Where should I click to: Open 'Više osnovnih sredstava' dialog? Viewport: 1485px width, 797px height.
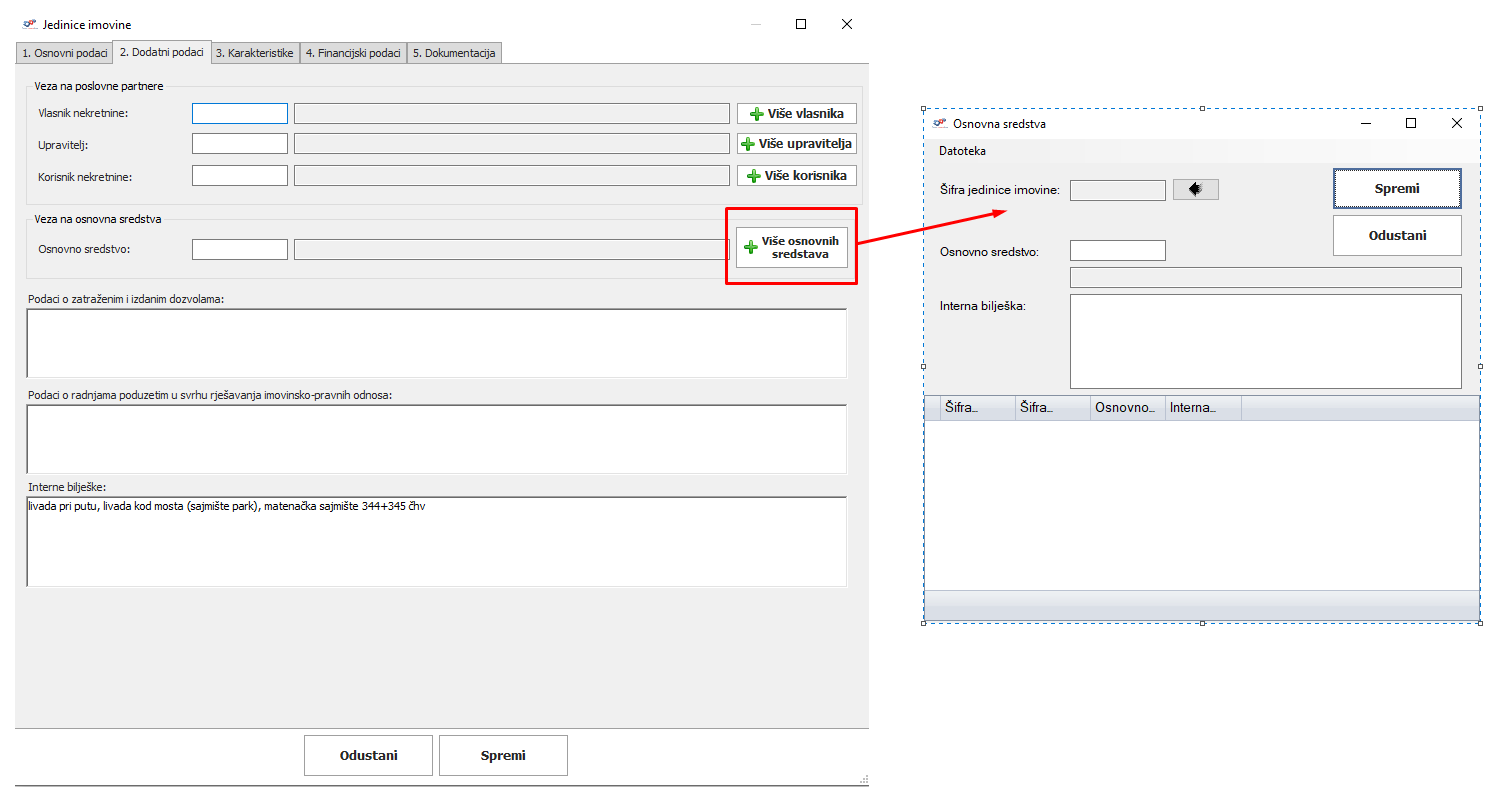pyautogui.click(x=791, y=247)
